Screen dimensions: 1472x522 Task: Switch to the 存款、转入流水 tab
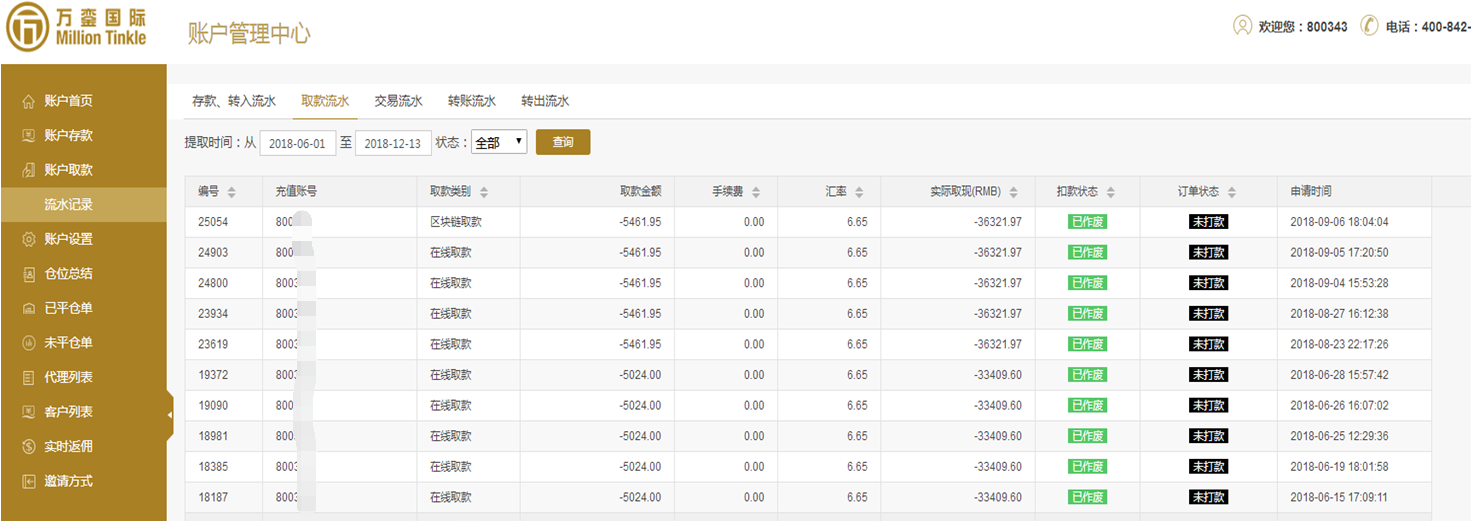(234, 101)
